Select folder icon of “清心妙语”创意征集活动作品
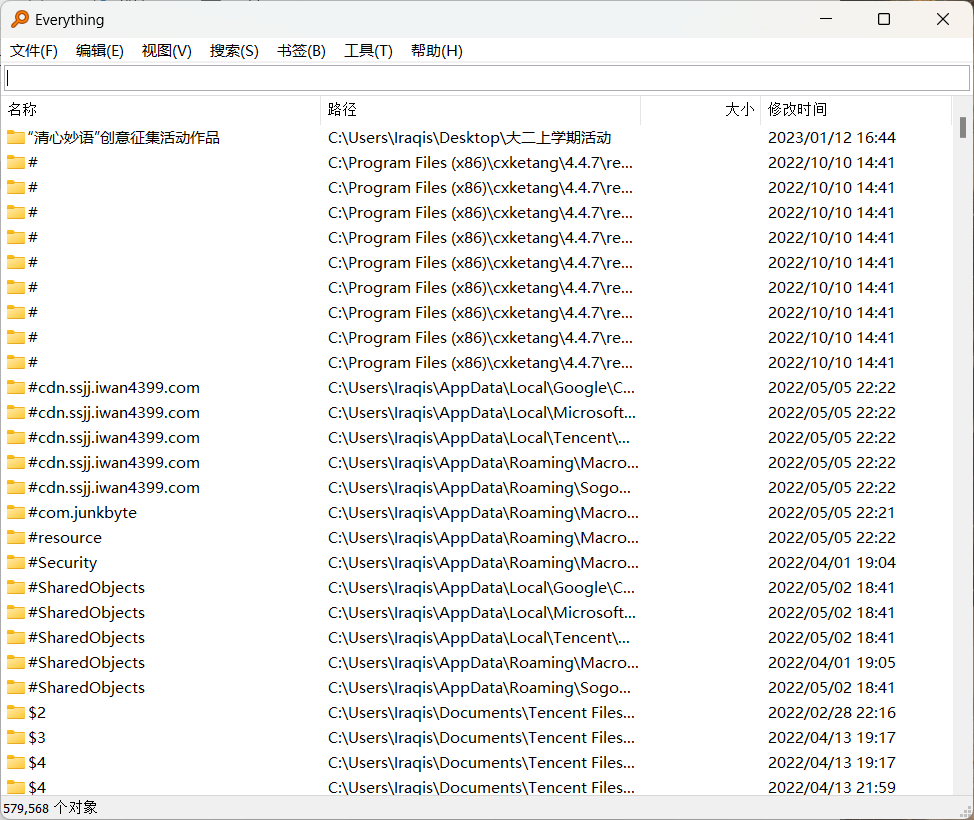 pos(16,137)
